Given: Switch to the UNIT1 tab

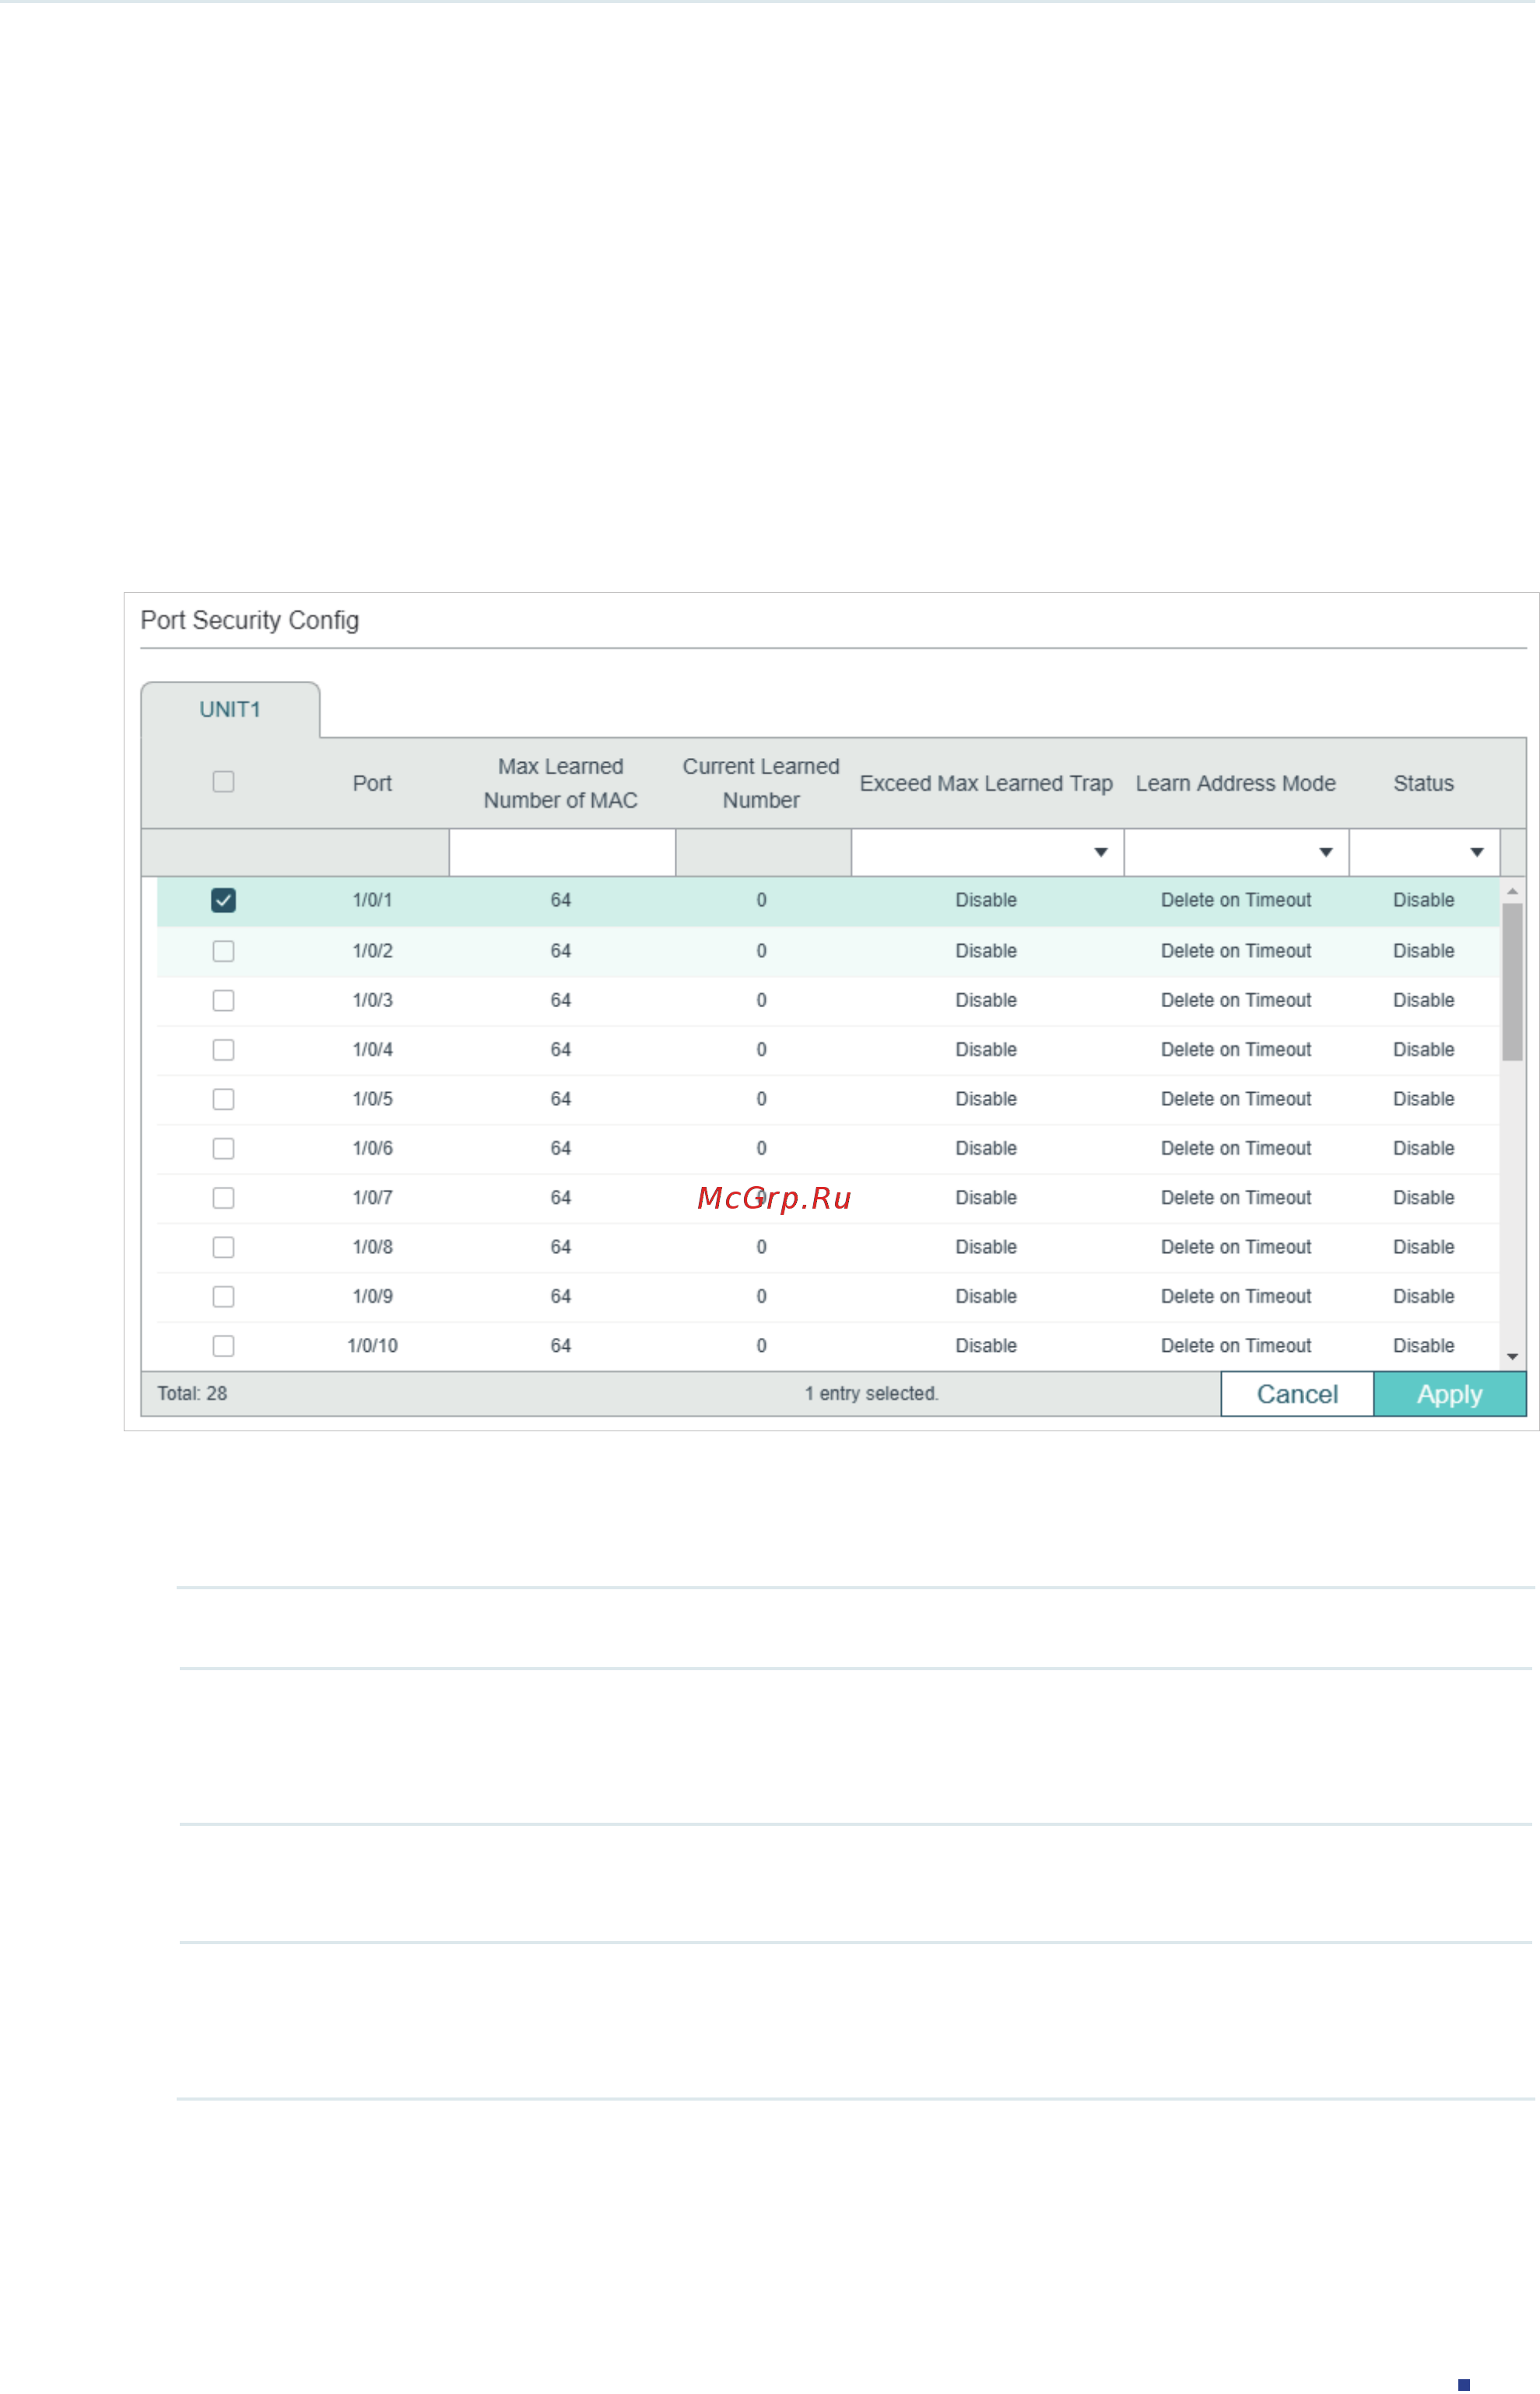Looking at the screenshot, I should (x=230, y=710).
